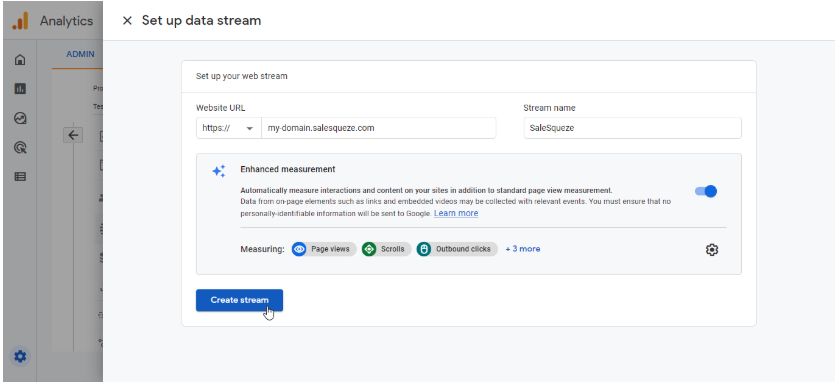
Task: Click the Enhanced measurement sparkle icon
Action: point(219,171)
